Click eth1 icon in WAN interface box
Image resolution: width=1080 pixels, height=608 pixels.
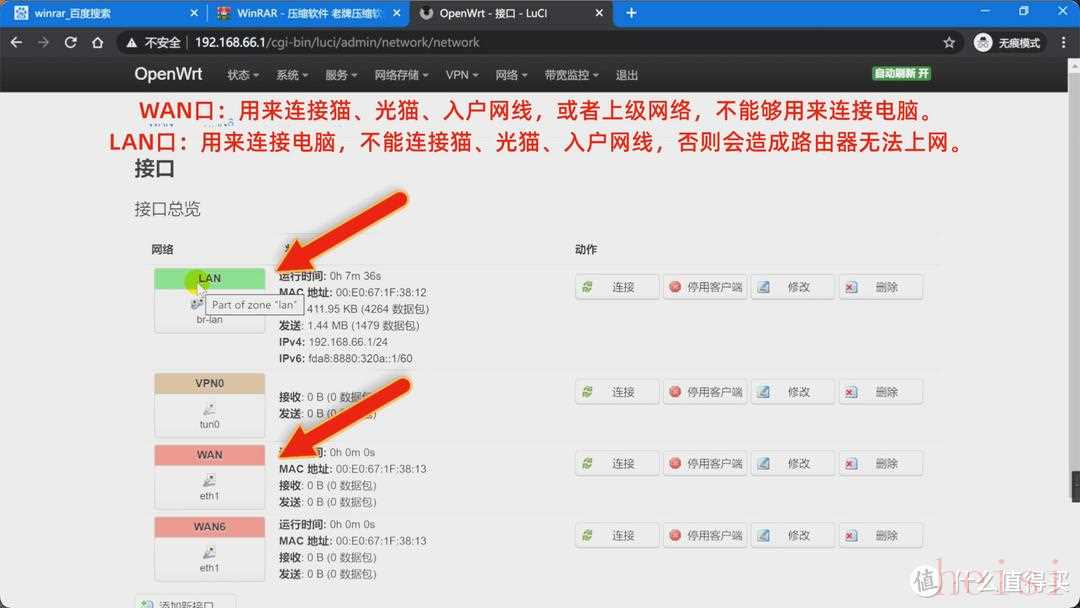coord(209,481)
